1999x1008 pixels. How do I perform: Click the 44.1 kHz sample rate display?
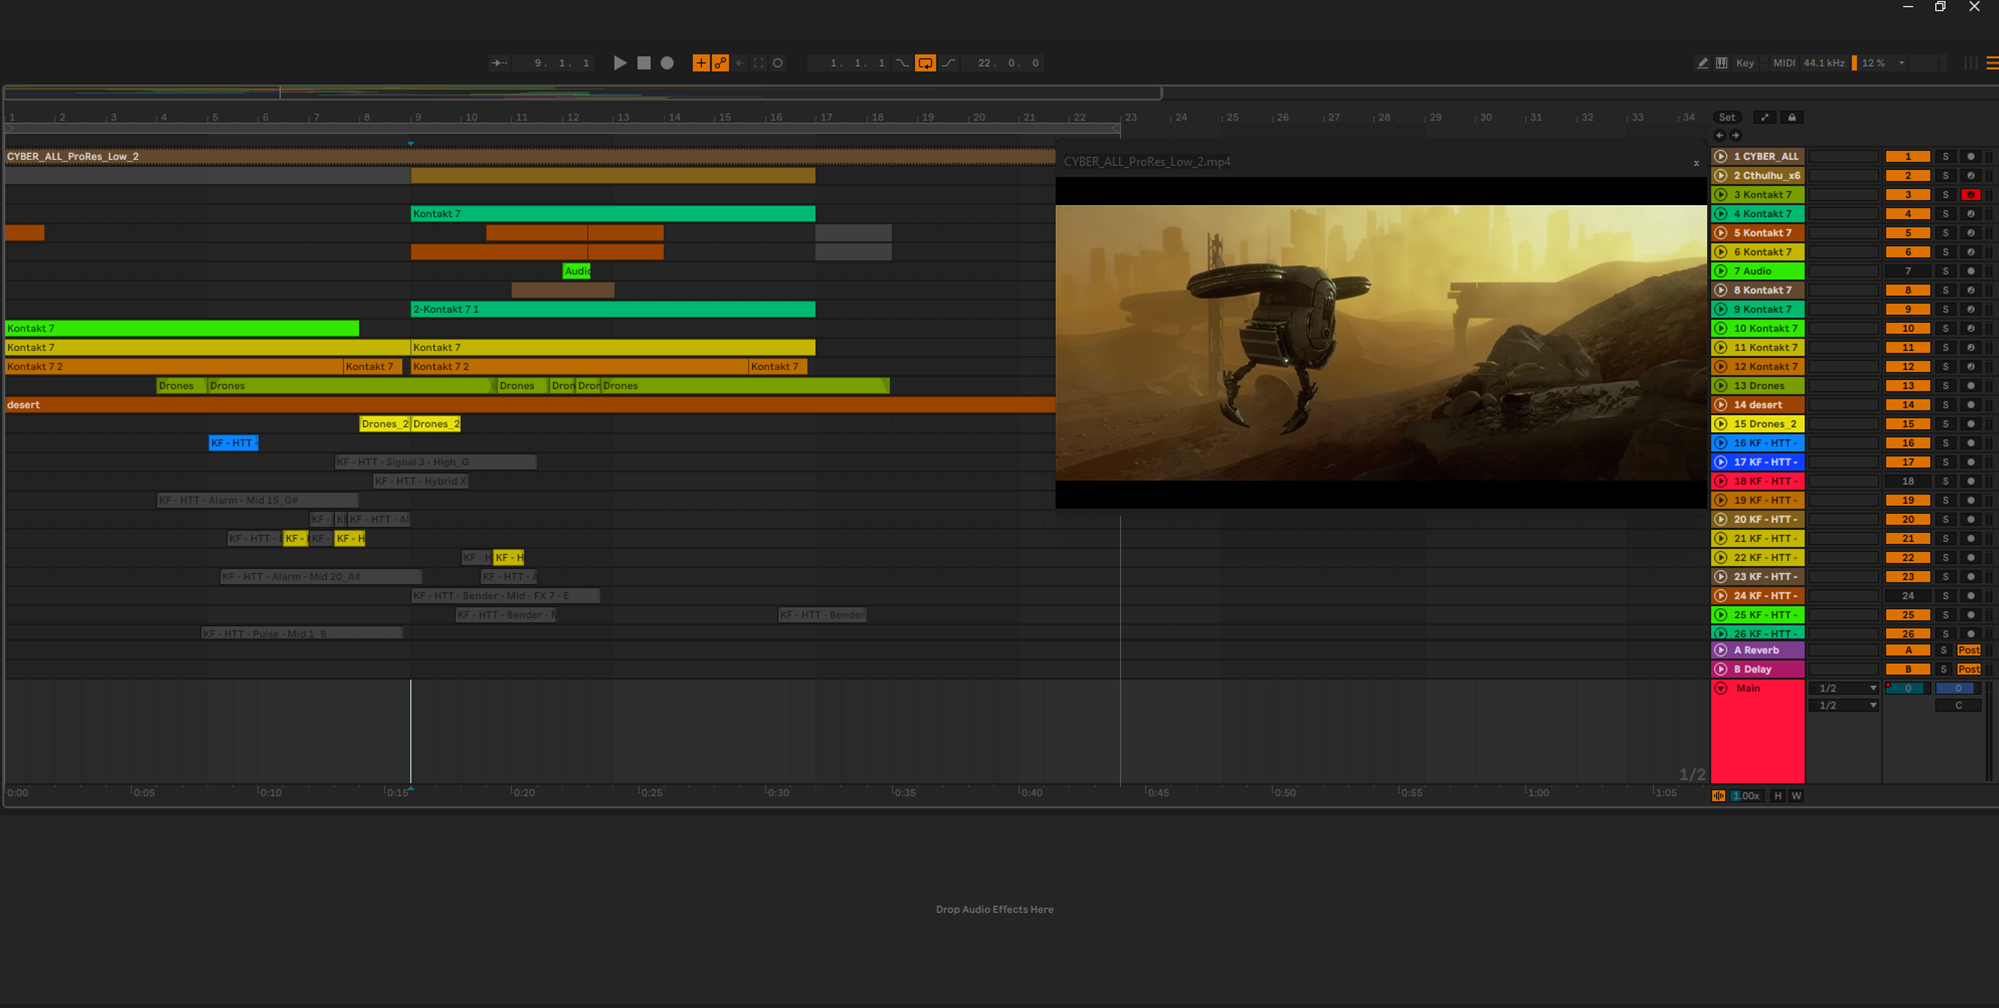pos(1824,63)
